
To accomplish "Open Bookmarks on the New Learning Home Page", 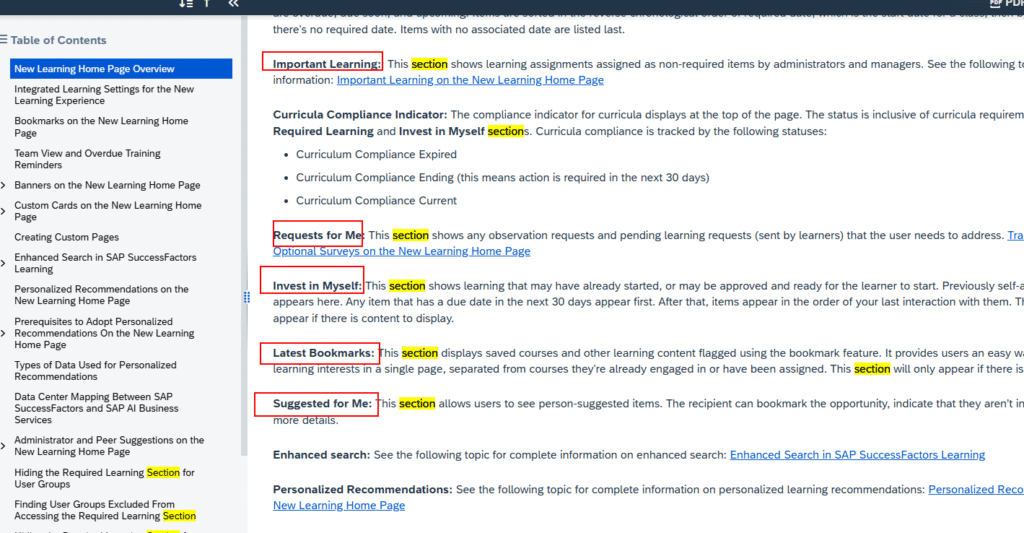I will coord(100,127).
